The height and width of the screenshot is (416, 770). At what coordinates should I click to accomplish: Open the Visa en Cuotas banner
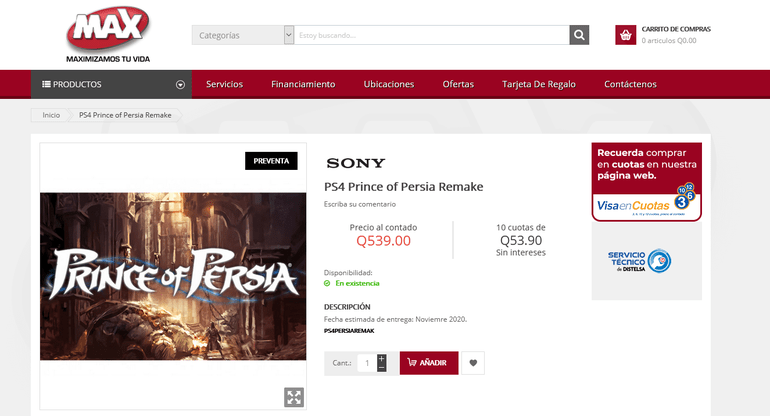[646, 181]
